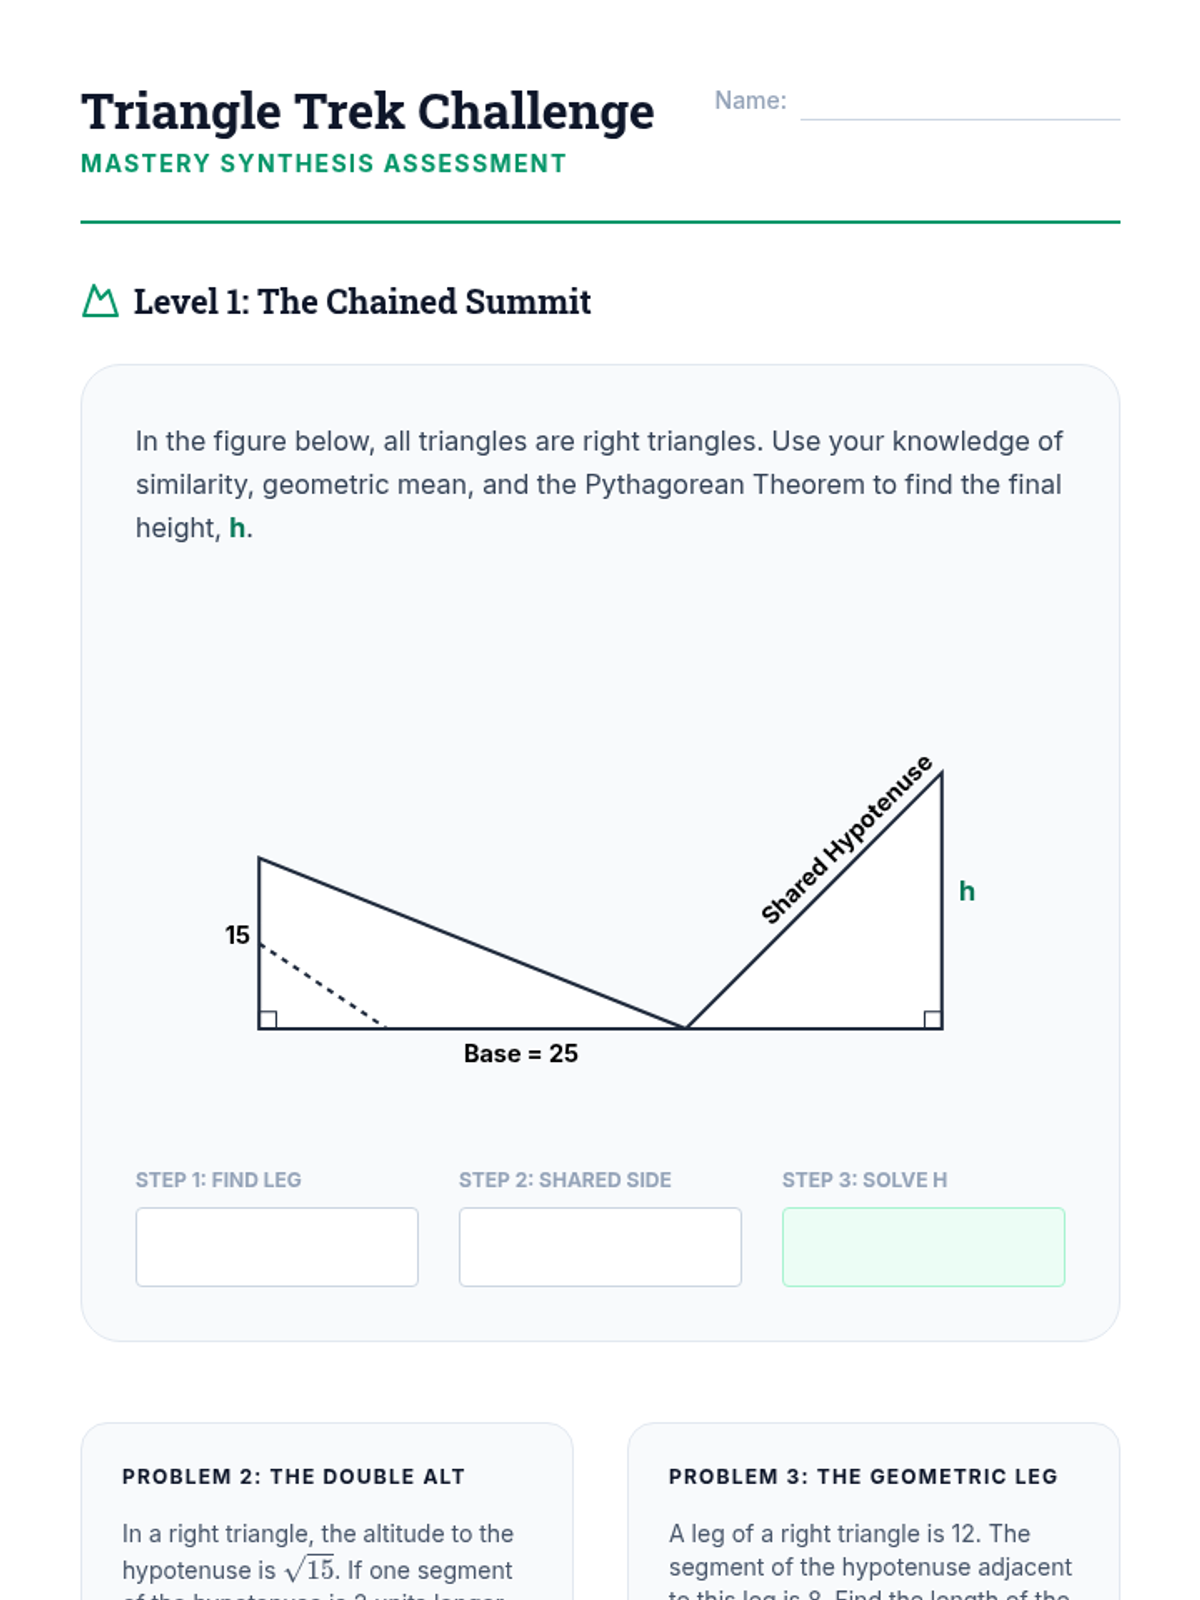Click the dashed altitude line in the triangle
Image resolution: width=1200 pixels, height=1600 pixels.
click(x=322, y=985)
